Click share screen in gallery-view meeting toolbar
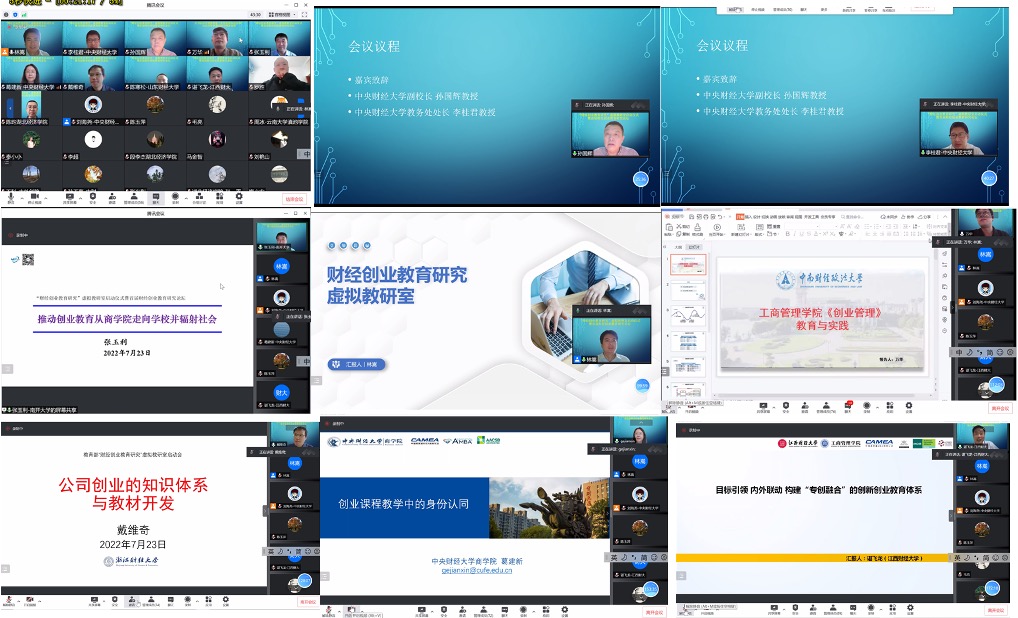Image resolution: width=1018 pixels, height=618 pixels. 69,197
